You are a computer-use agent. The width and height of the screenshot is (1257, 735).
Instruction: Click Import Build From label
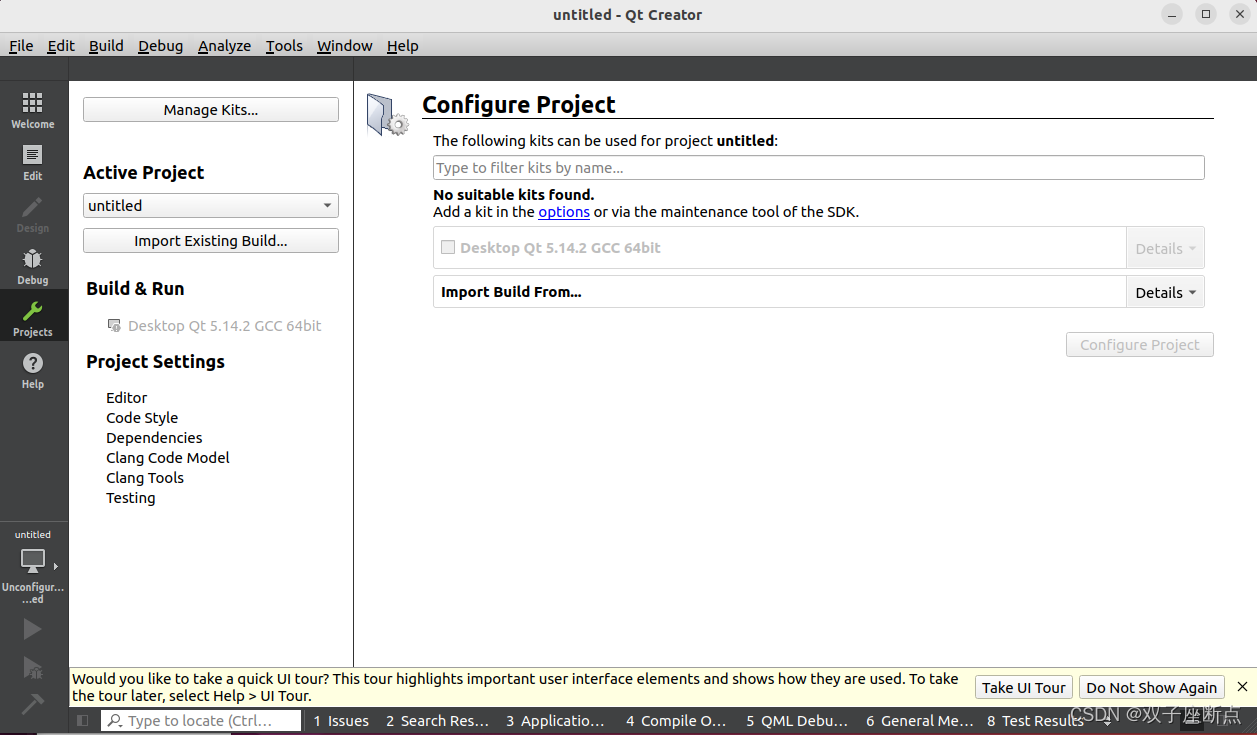pyautogui.click(x=511, y=292)
